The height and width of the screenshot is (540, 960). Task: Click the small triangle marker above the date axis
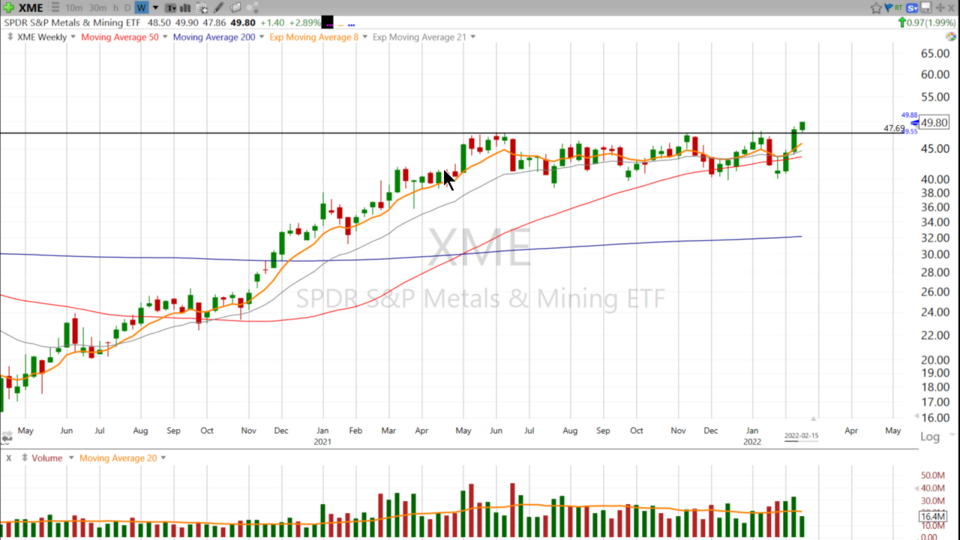tap(813, 419)
